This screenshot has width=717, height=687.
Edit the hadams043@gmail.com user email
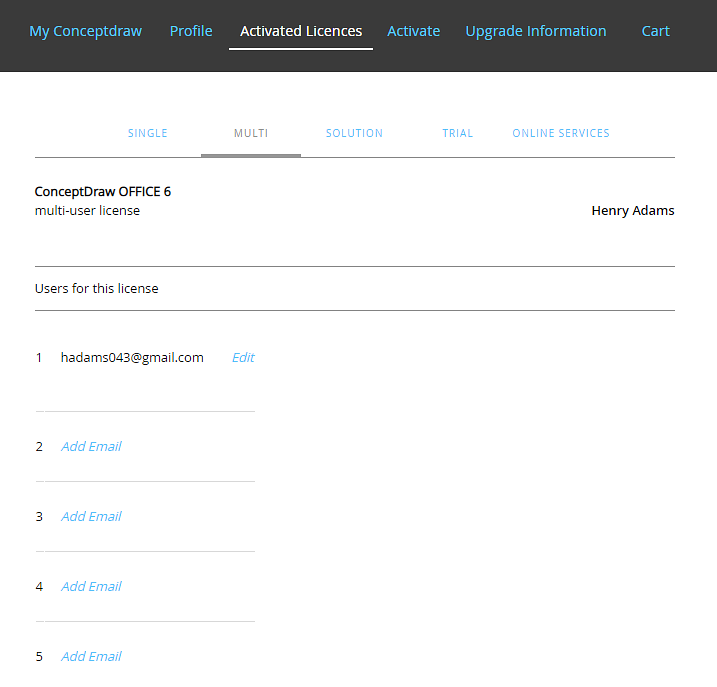click(x=243, y=357)
